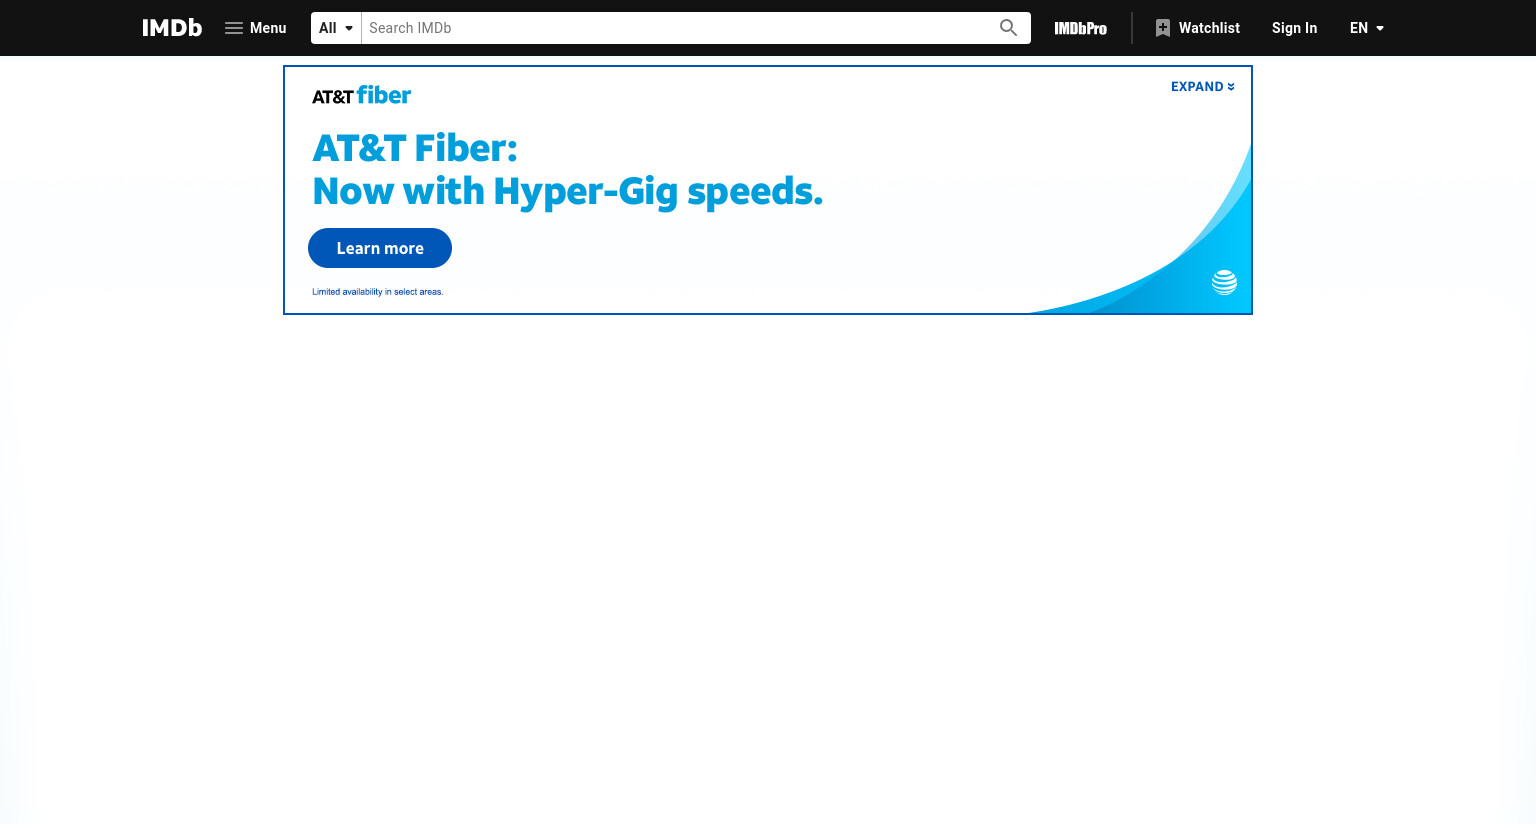
Task: Submit search with the magnifier icon
Action: click(x=1008, y=28)
